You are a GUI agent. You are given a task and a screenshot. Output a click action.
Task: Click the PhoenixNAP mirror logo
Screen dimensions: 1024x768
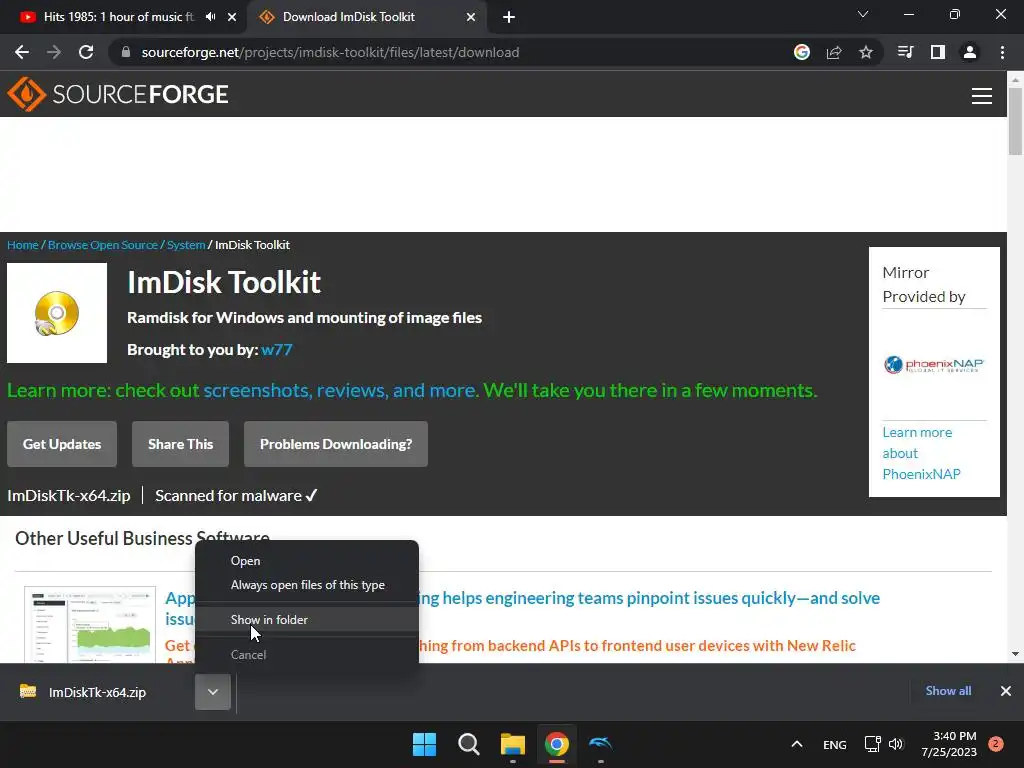(x=934, y=364)
